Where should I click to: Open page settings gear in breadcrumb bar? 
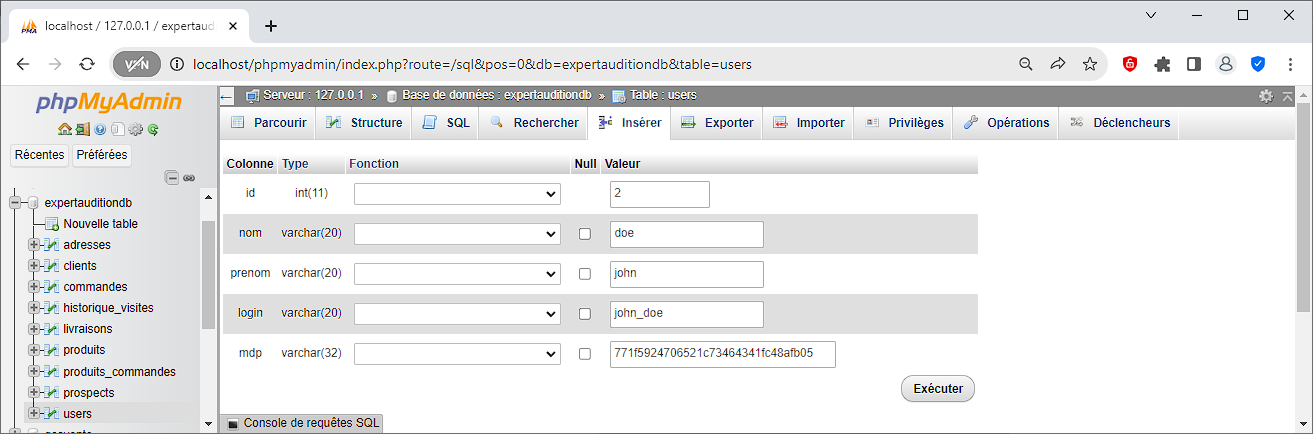click(x=1266, y=96)
